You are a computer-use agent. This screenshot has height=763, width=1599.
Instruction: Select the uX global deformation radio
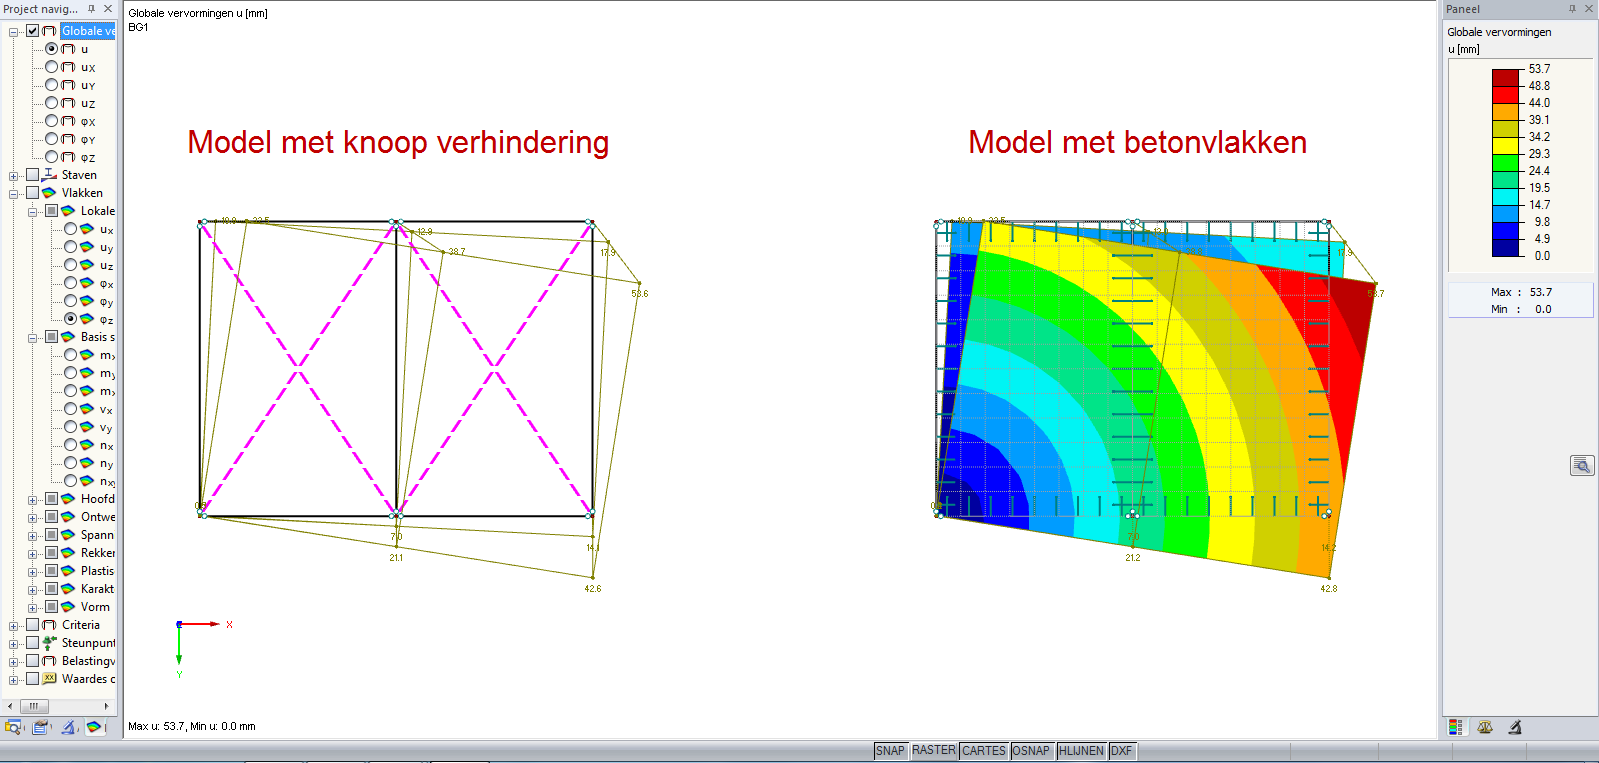tap(51, 67)
